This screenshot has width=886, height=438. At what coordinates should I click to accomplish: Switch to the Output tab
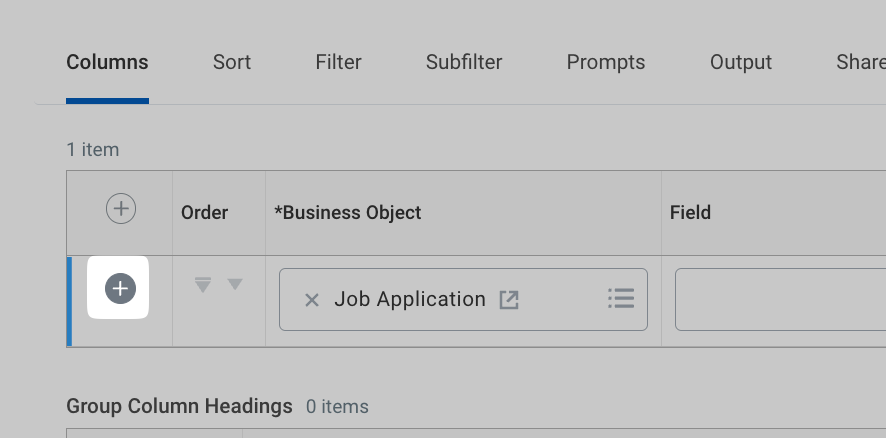[x=741, y=62]
